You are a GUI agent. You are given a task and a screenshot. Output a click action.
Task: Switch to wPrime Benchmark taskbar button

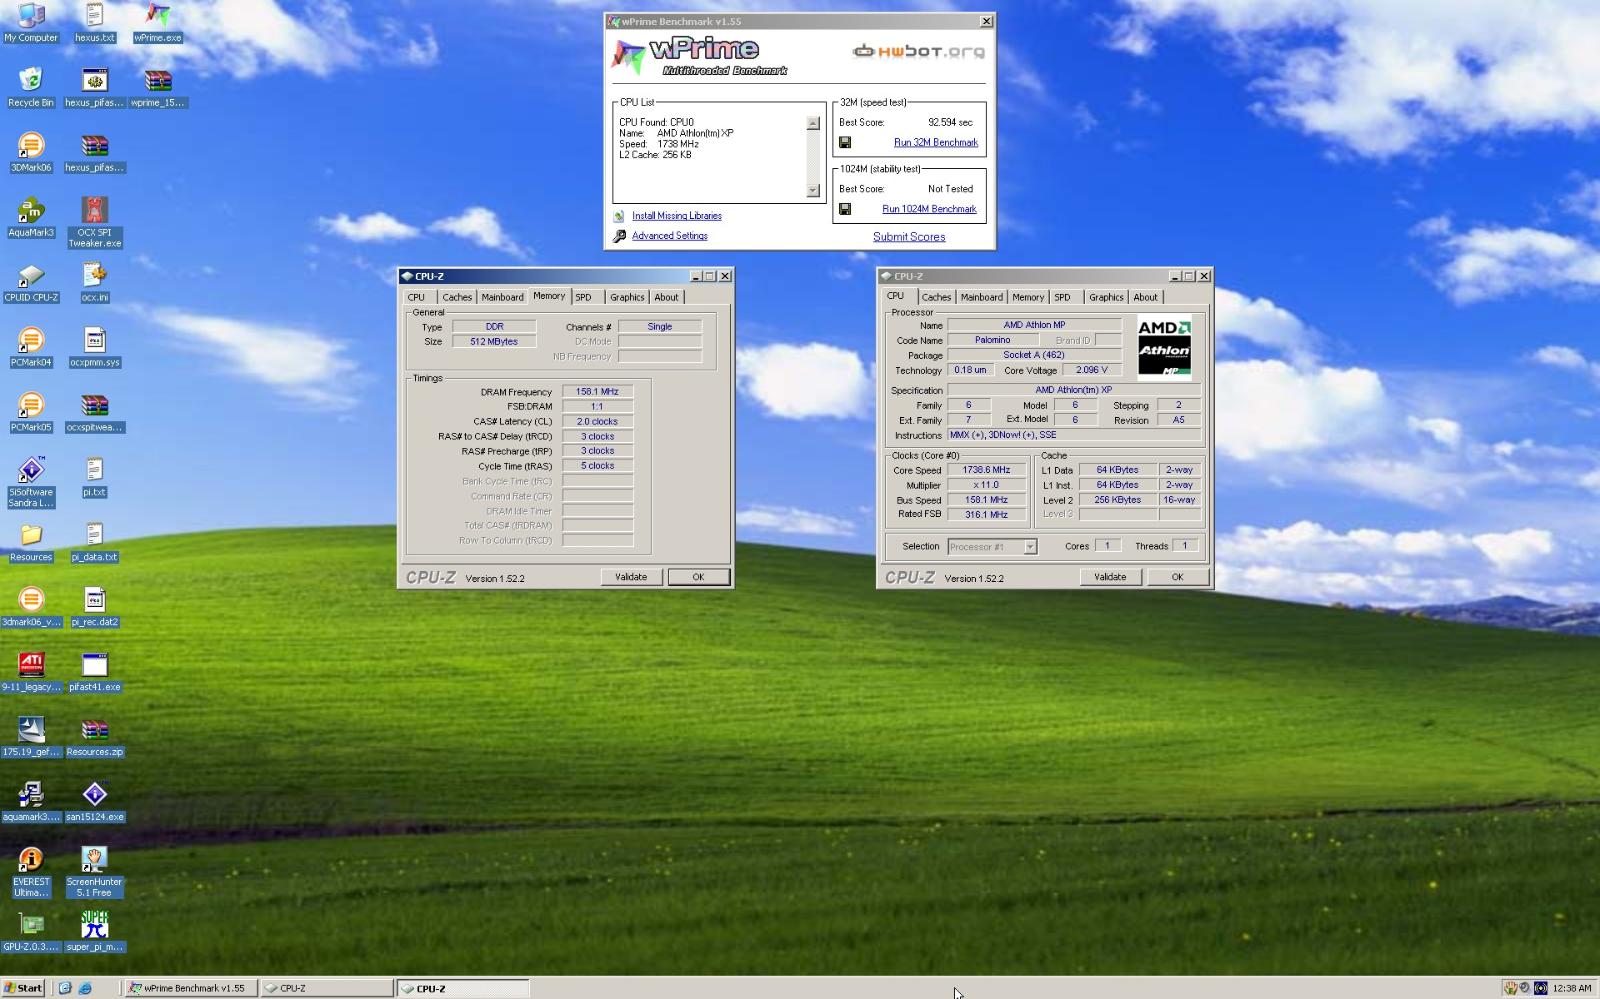tap(190, 988)
